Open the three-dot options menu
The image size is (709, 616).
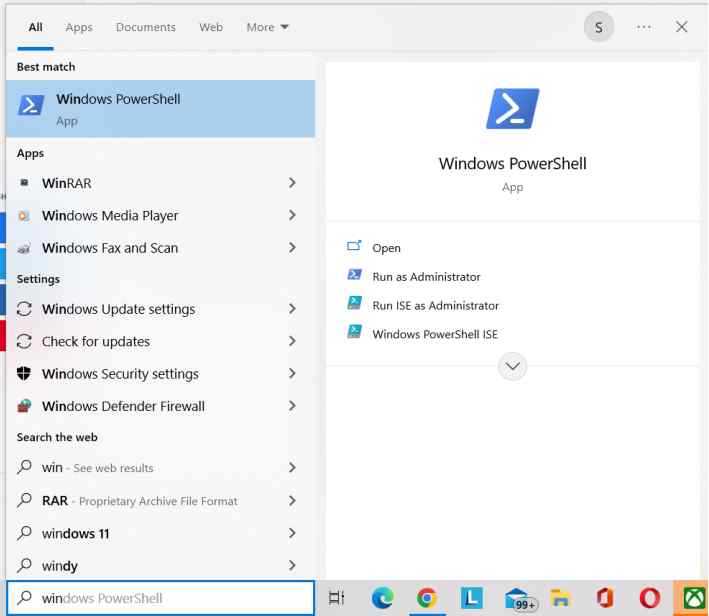(x=643, y=27)
